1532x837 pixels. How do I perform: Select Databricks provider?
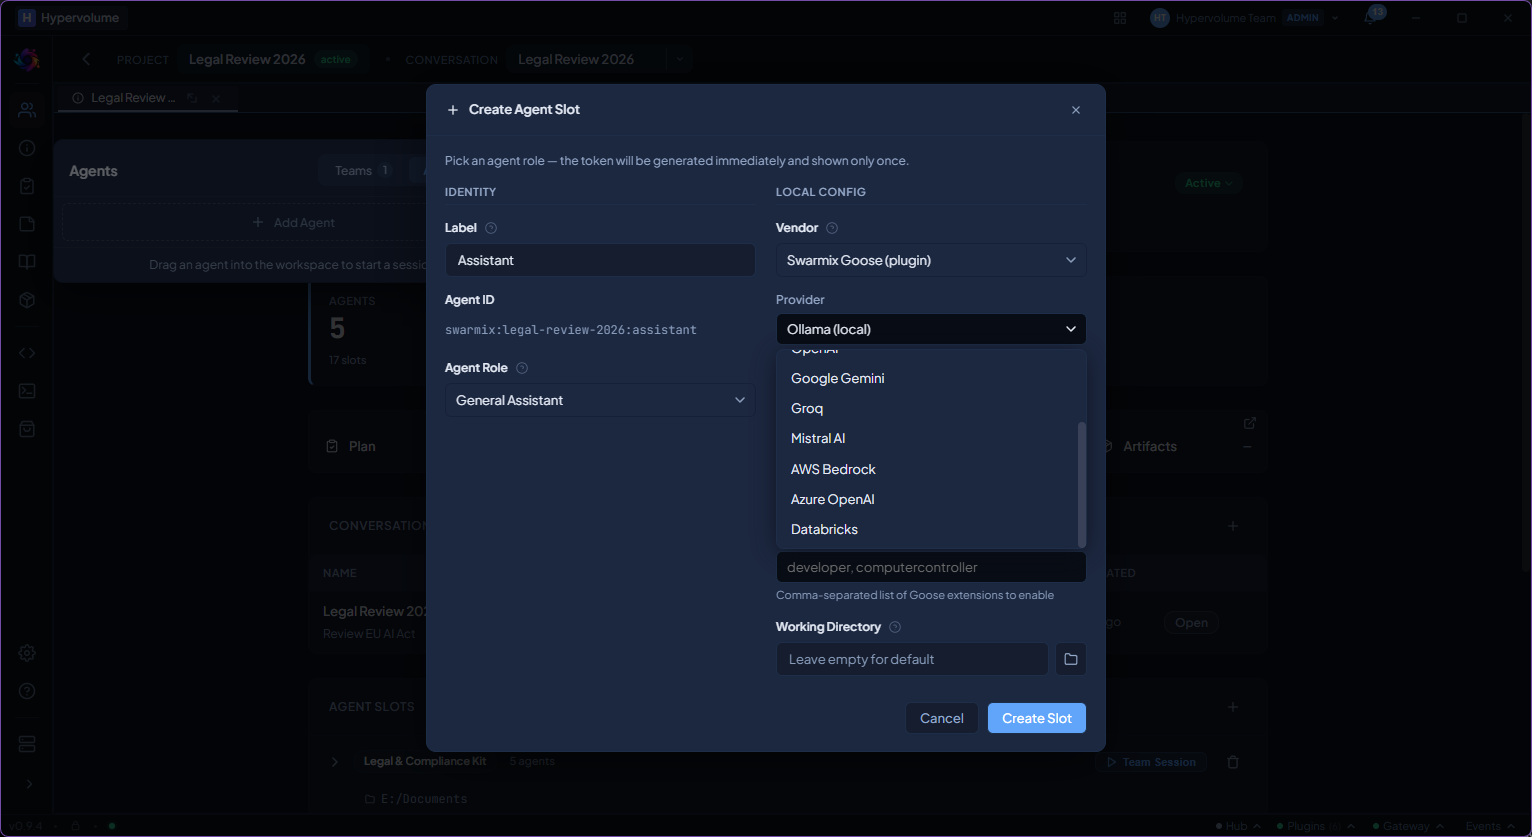(x=931, y=529)
